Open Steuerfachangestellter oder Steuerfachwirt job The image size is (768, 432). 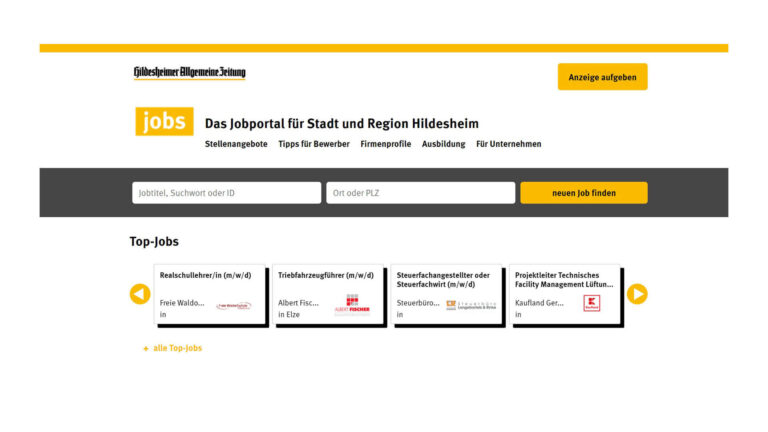[x=447, y=294]
